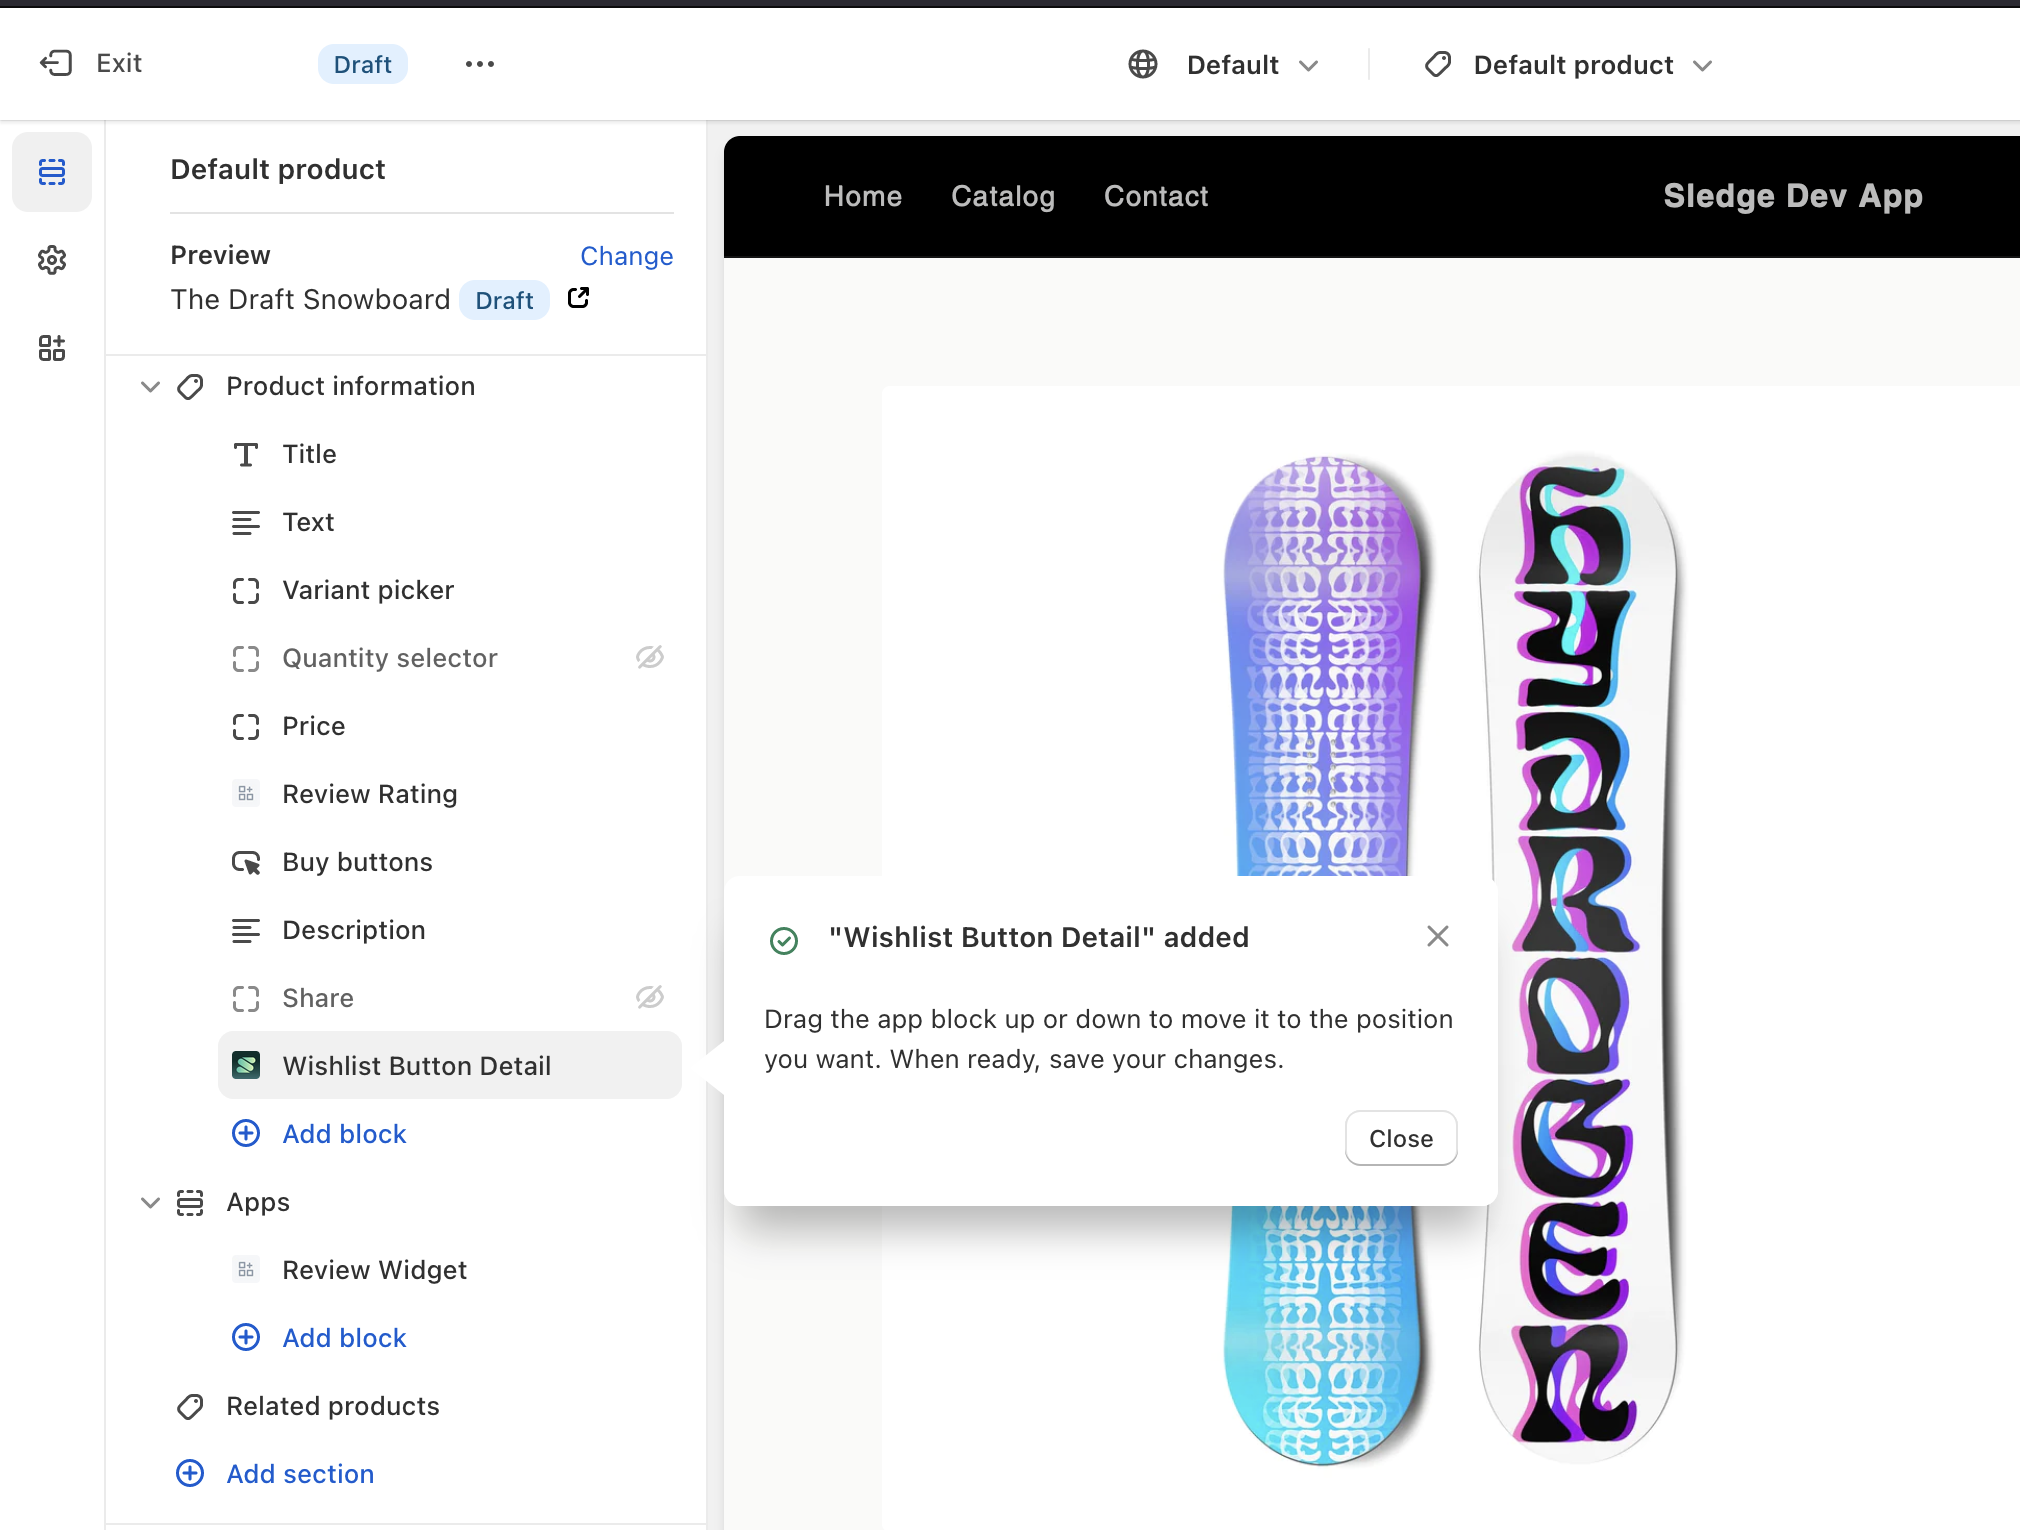
Task: Open the three-dot more actions menu
Action: pos(480,64)
